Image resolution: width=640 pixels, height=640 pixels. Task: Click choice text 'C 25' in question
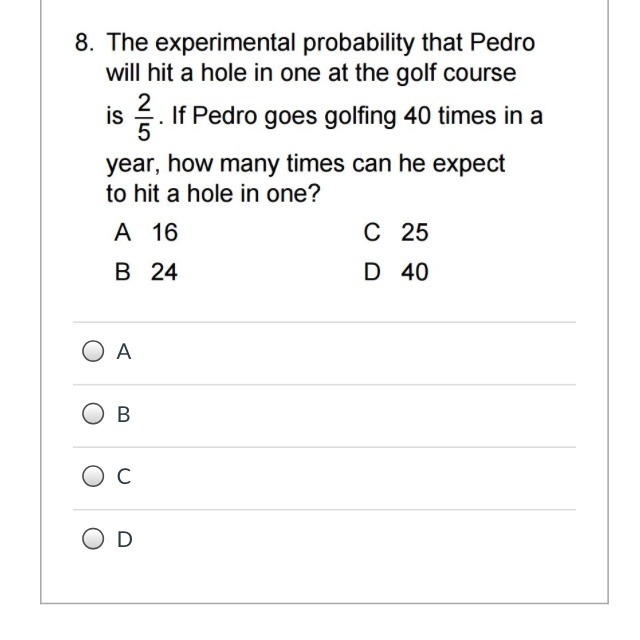click(396, 232)
